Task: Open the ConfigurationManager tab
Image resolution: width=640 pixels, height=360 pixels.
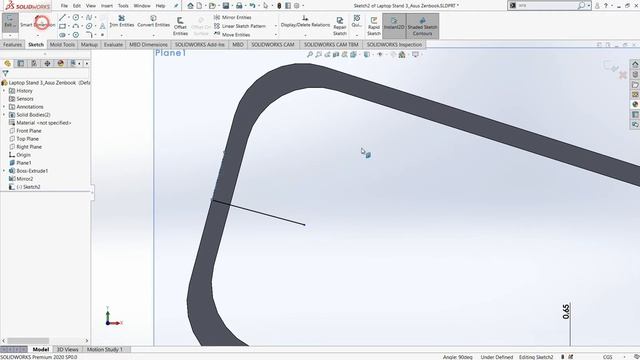Action: [x=34, y=63]
